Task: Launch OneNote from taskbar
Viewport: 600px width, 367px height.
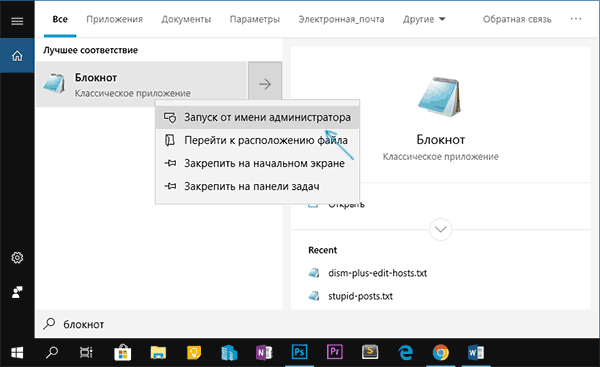Action: click(x=264, y=352)
